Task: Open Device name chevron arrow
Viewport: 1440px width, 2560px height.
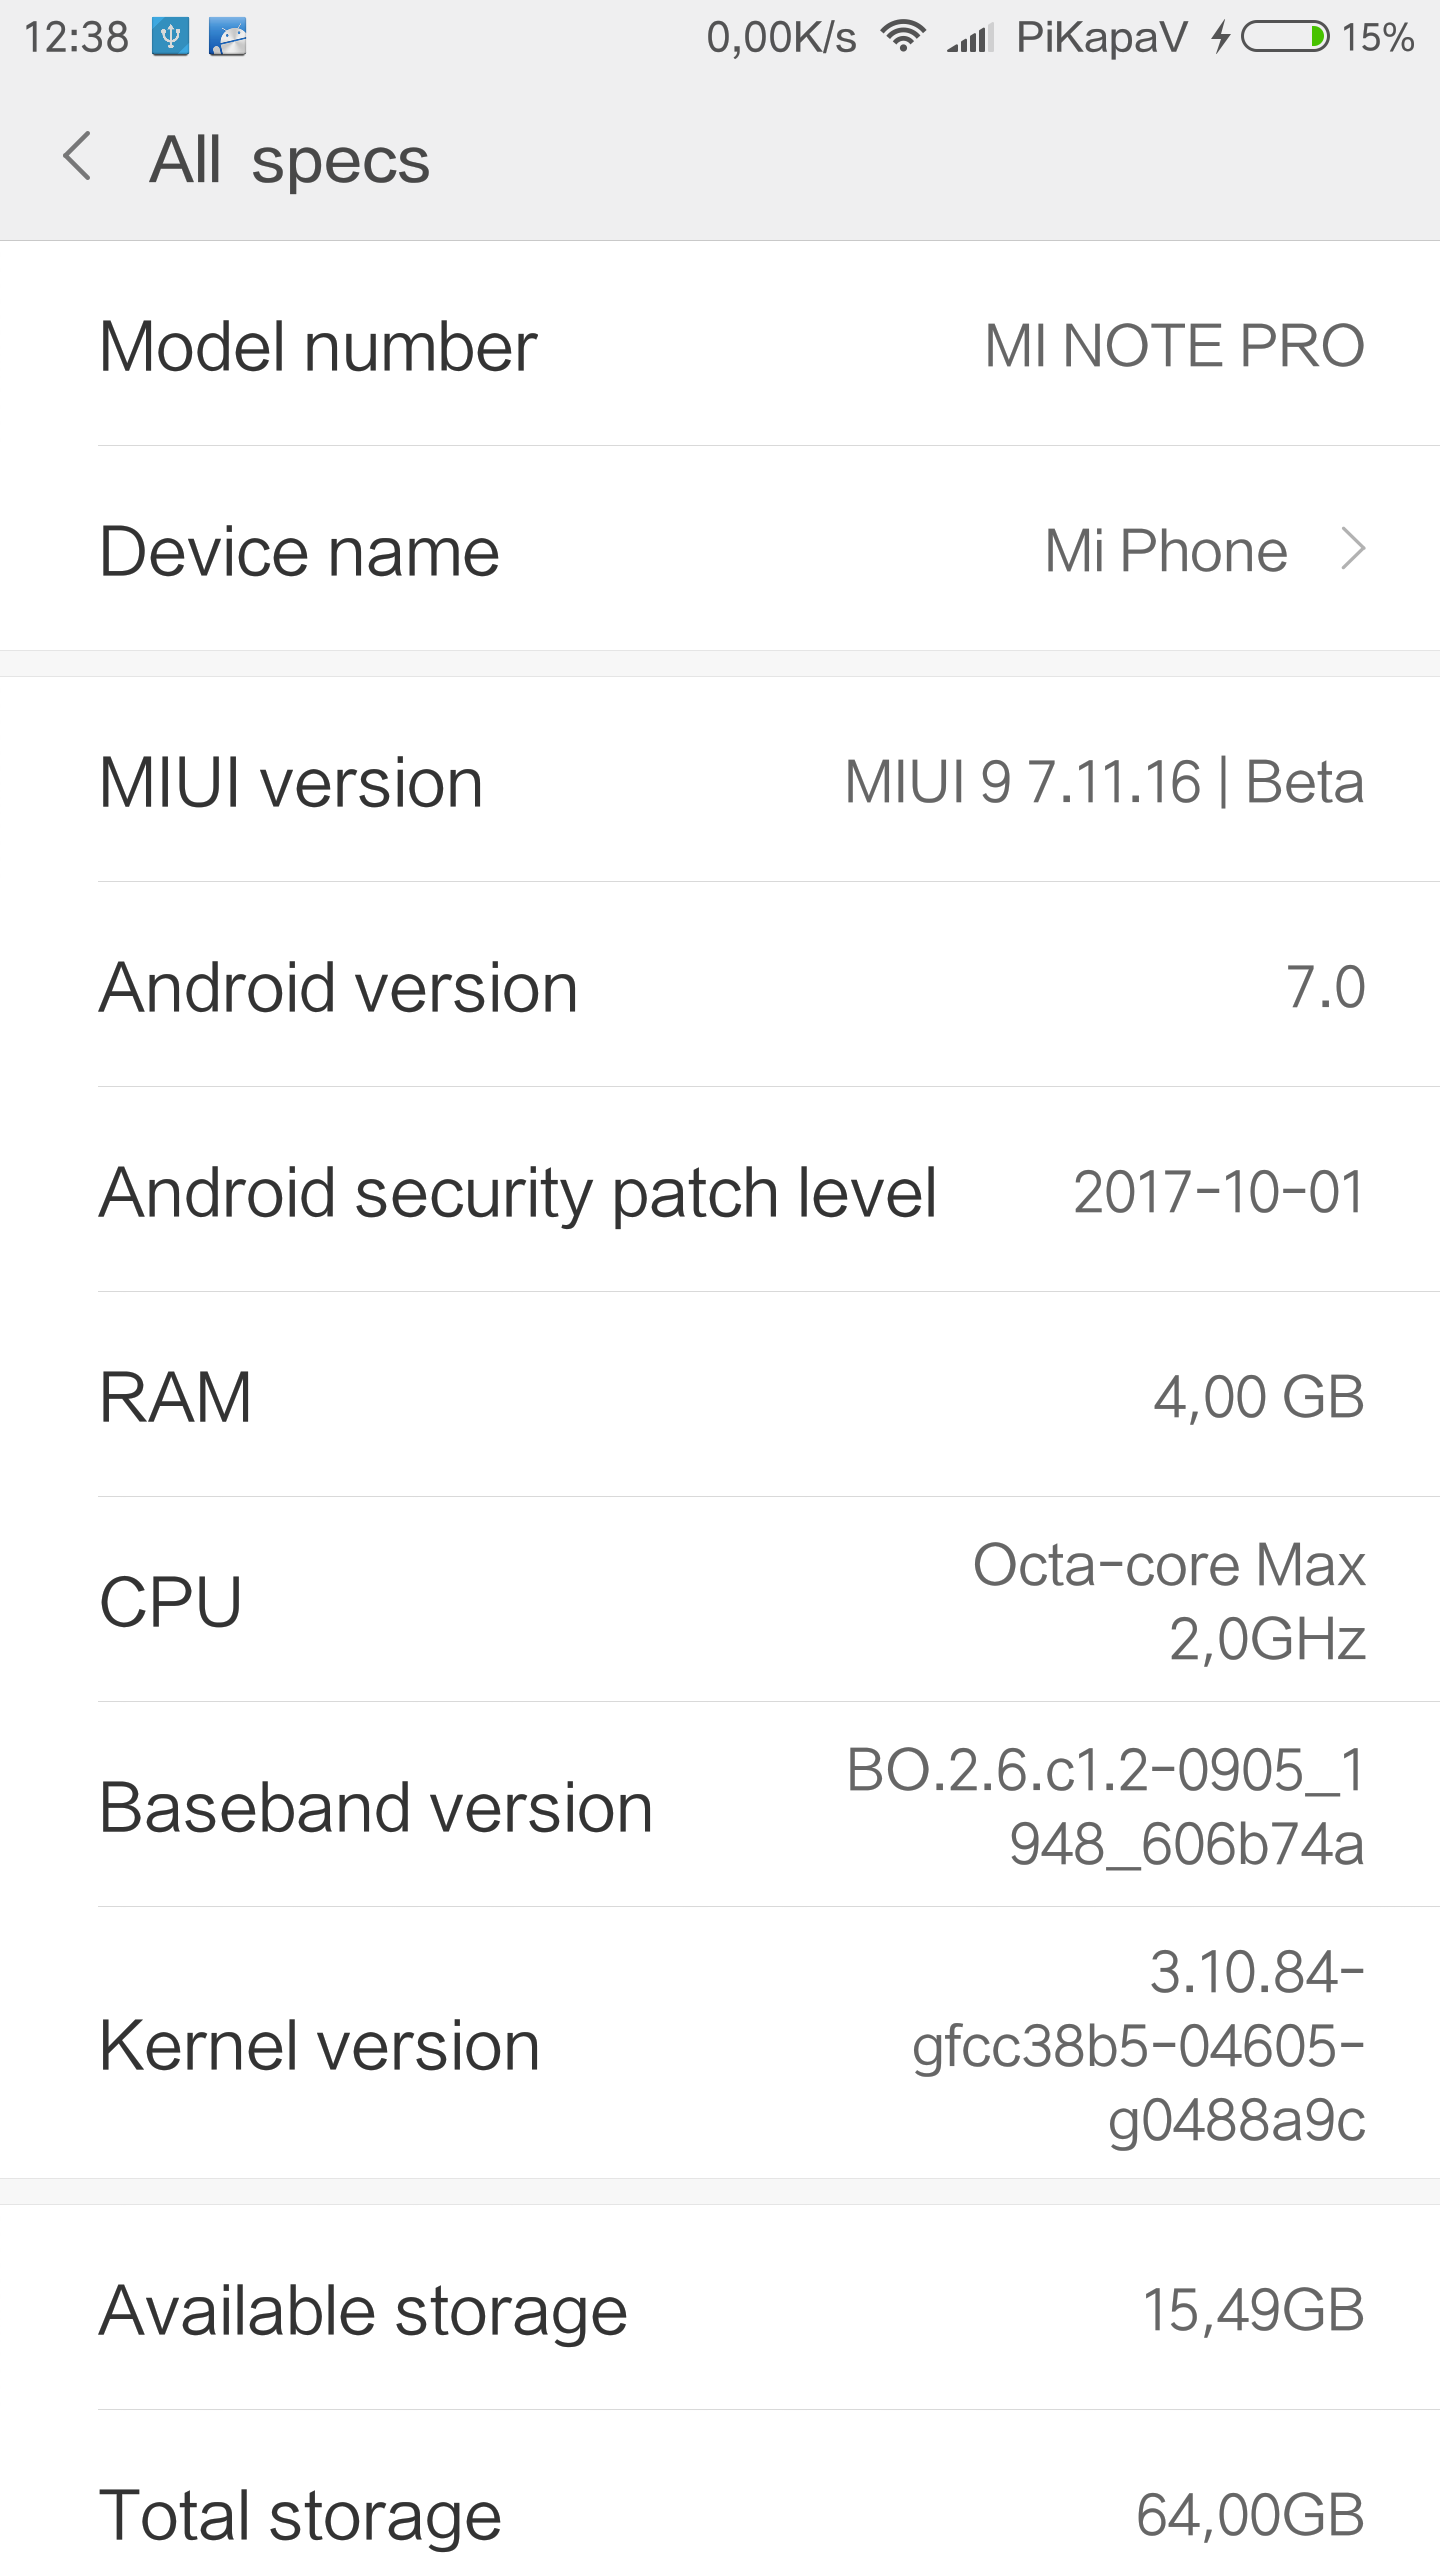Action: (x=1353, y=549)
